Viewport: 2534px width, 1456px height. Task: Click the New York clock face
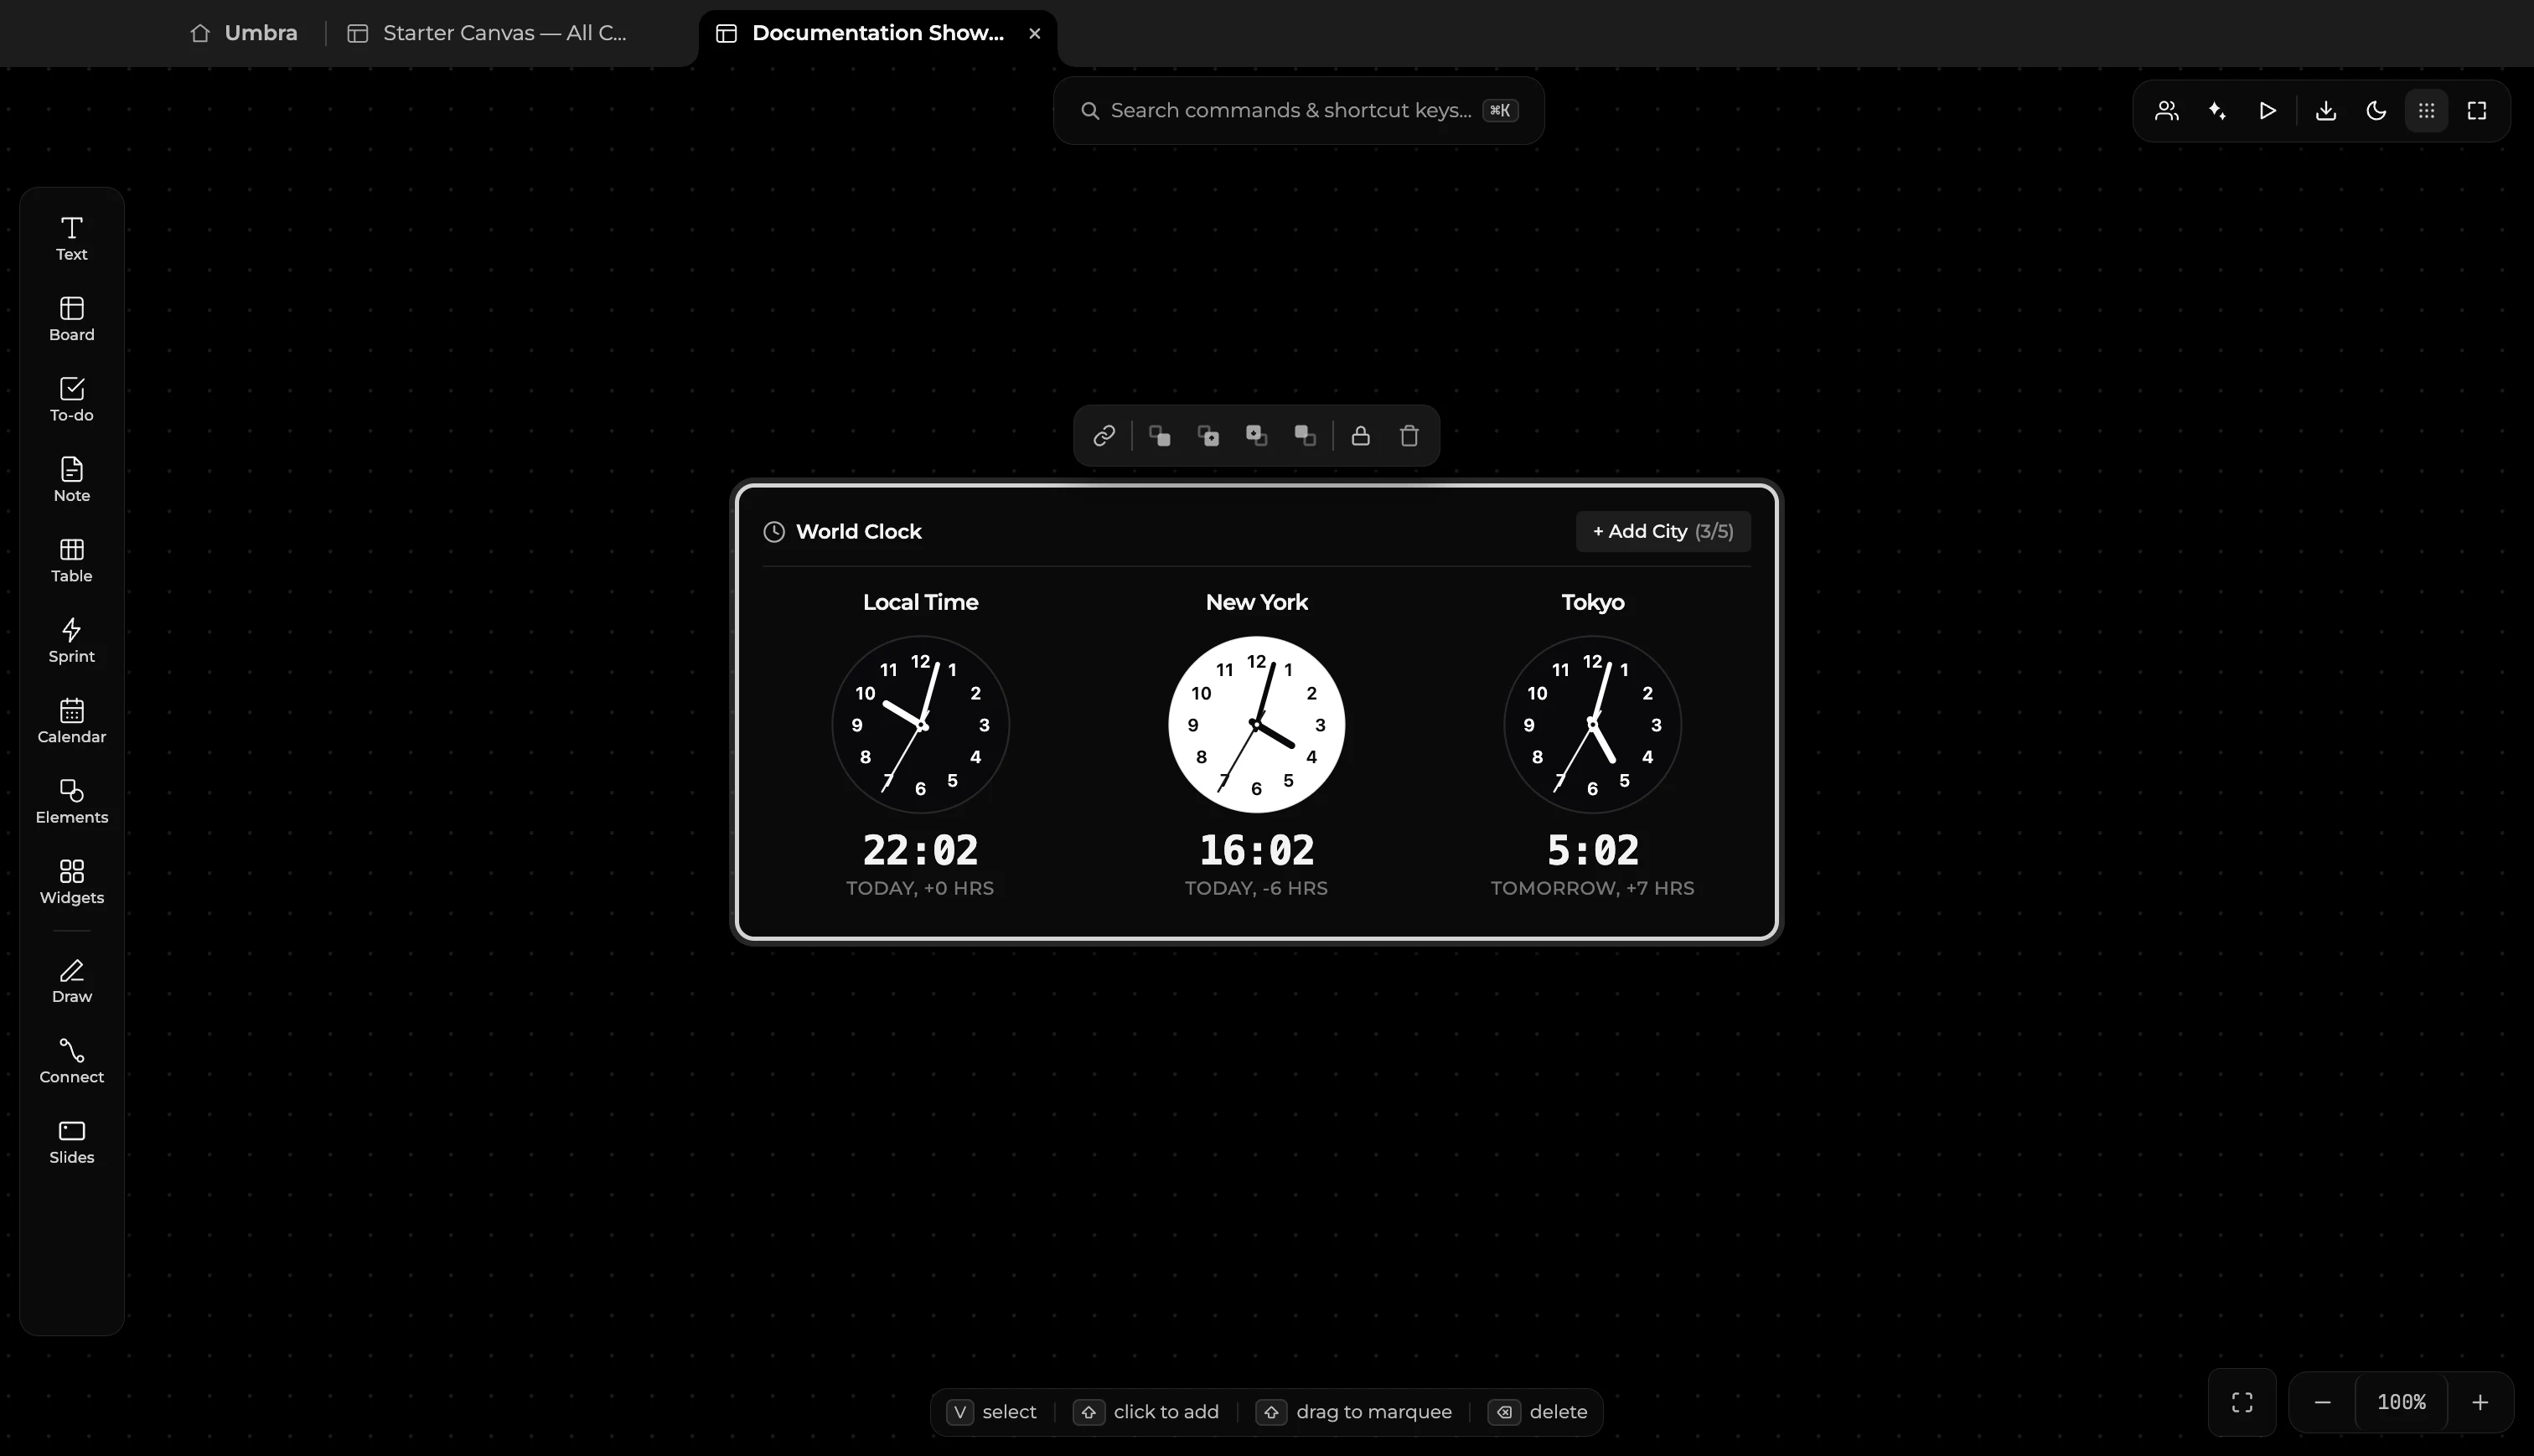[1256, 724]
